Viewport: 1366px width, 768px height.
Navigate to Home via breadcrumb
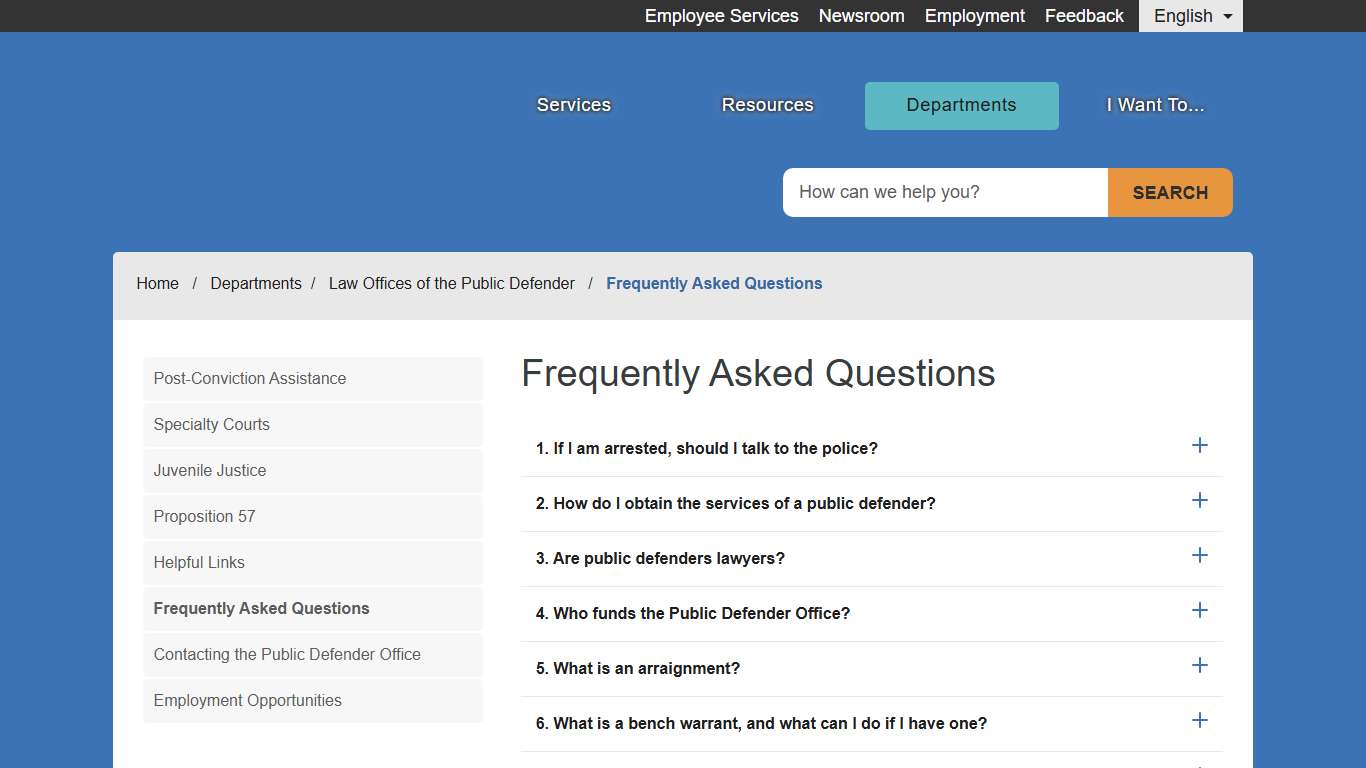157,283
